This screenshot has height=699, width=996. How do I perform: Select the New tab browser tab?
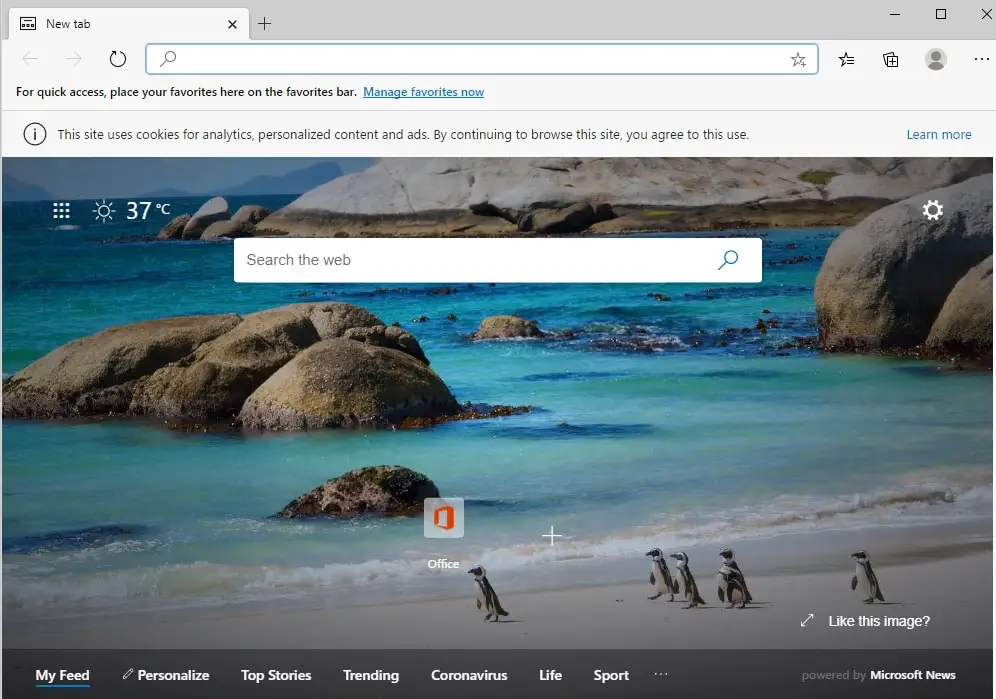pos(129,24)
